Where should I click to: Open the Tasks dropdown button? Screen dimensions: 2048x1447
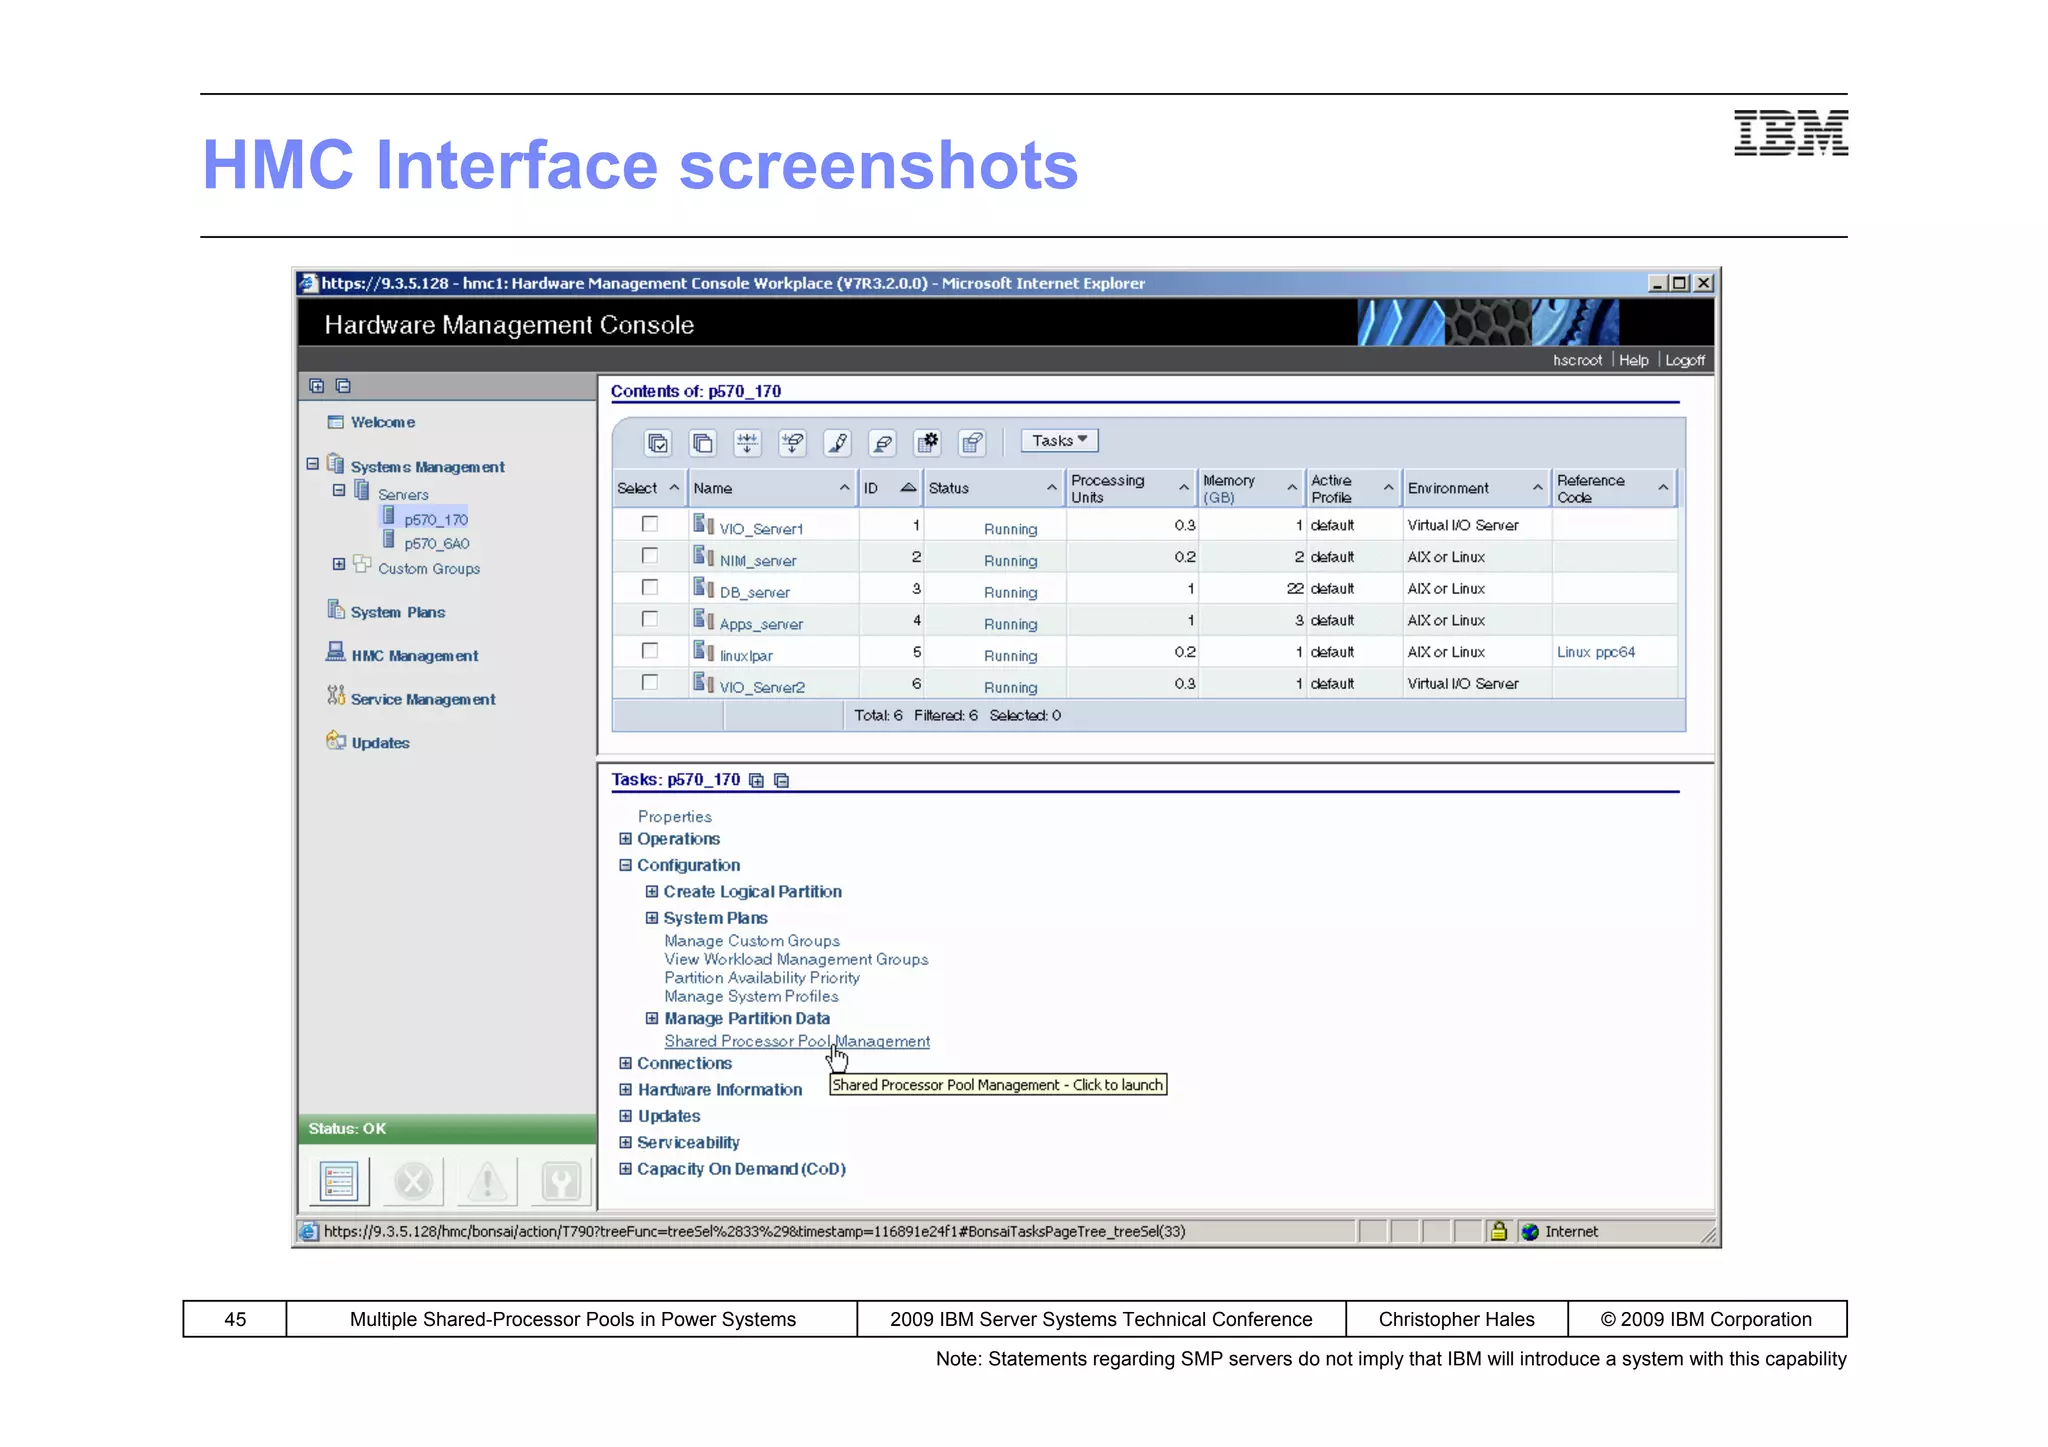point(1059,441)
